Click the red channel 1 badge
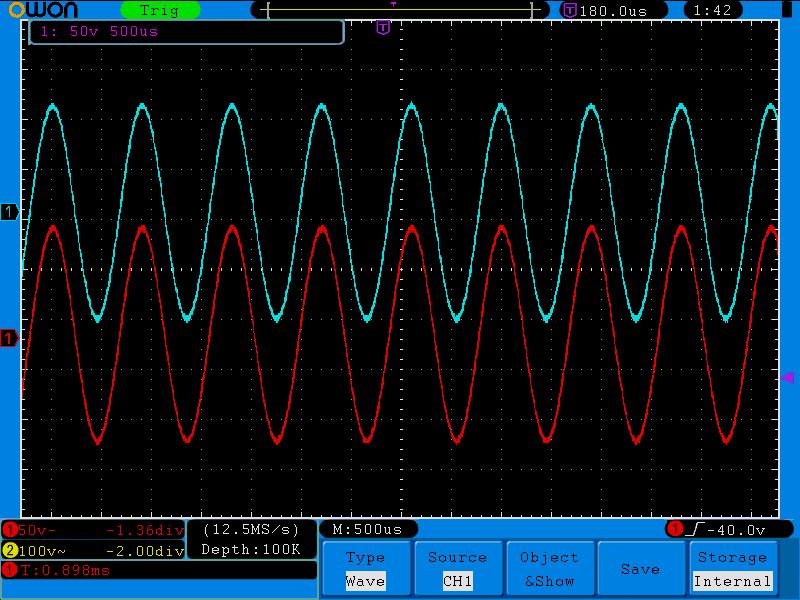The image size is (800, 600). pos(9,531)
